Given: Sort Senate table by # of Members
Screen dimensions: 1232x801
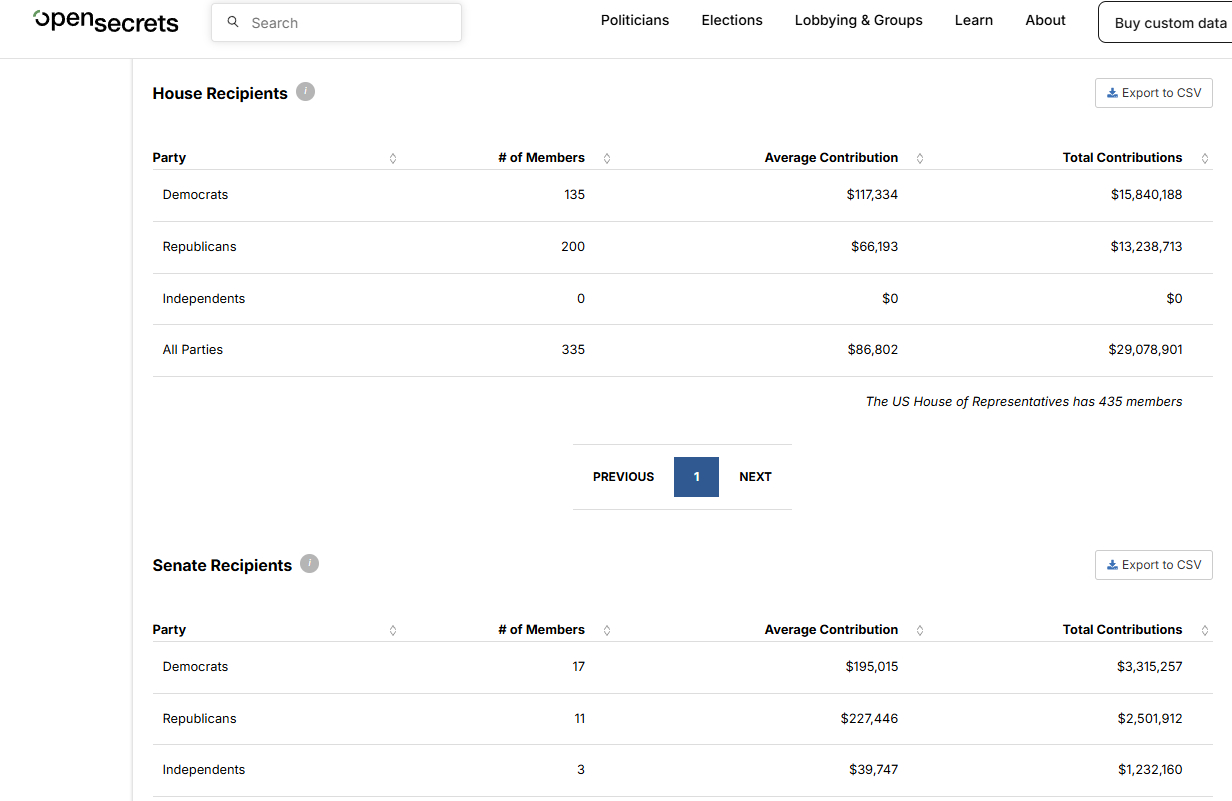Looking at the screenshot, I should pyautogui.click(x=607, y=630).
